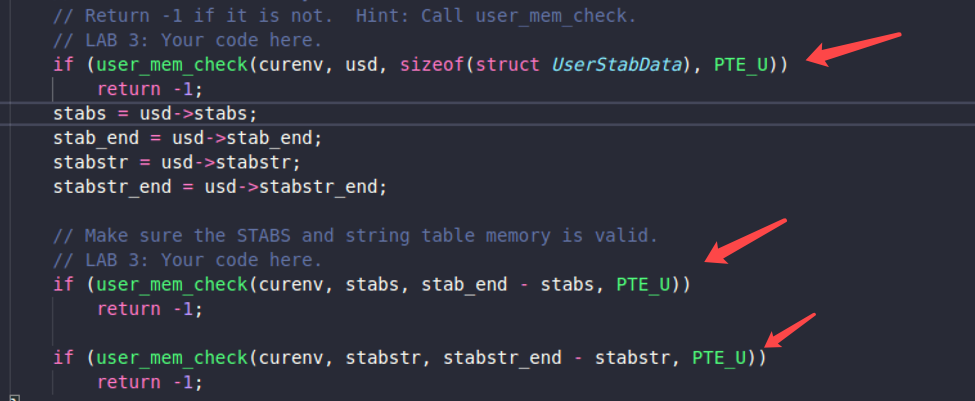
Task: Click the first user_mem_check function call
Action: 172,65
